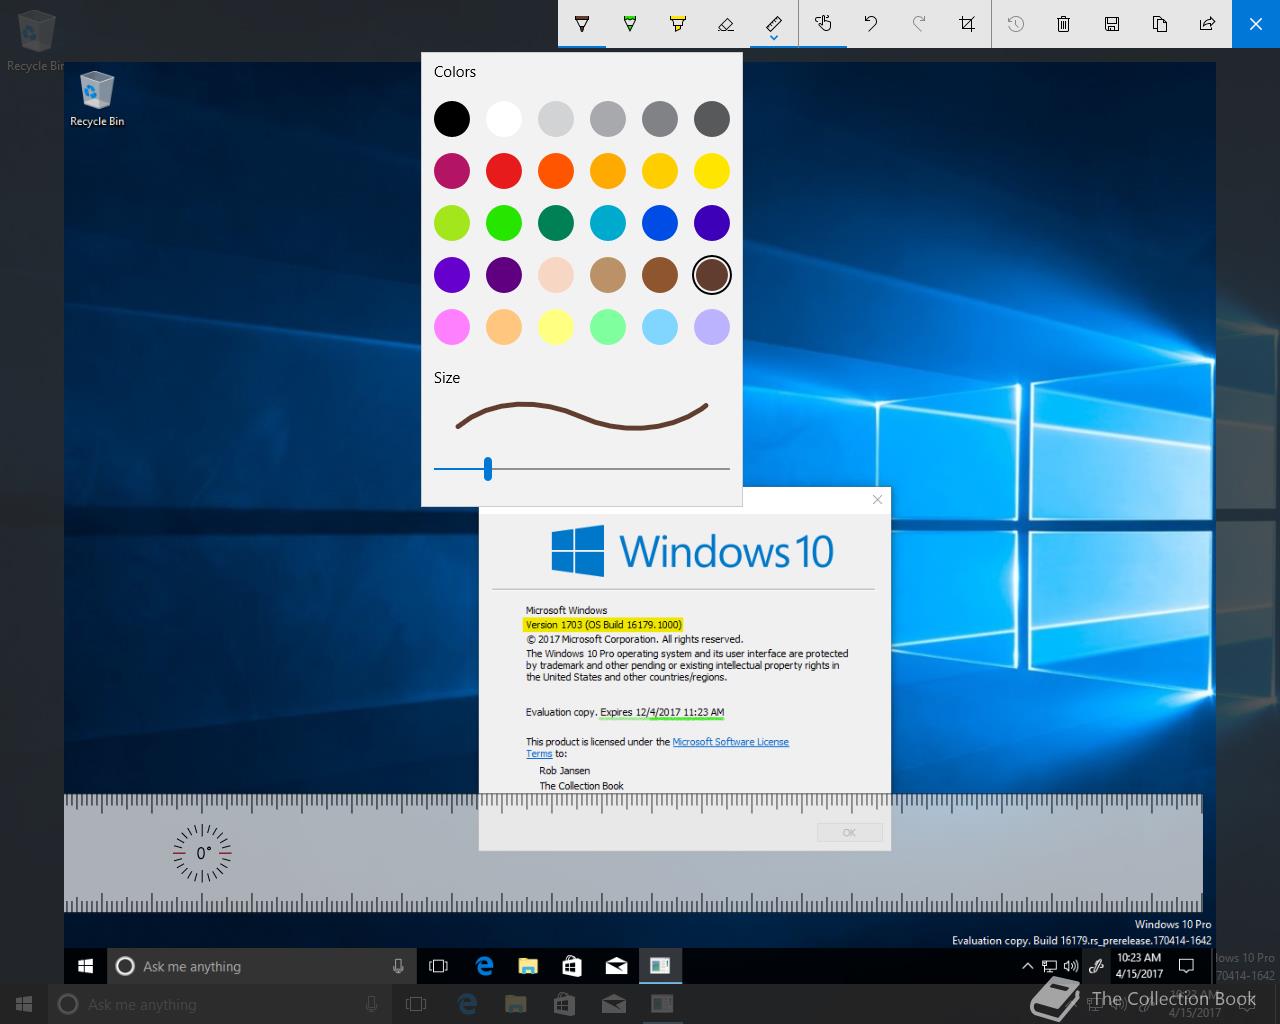The width and height of the screenshot is (1280, 1024).
Task: Pick the bright green color swatch
Action: 504,223
